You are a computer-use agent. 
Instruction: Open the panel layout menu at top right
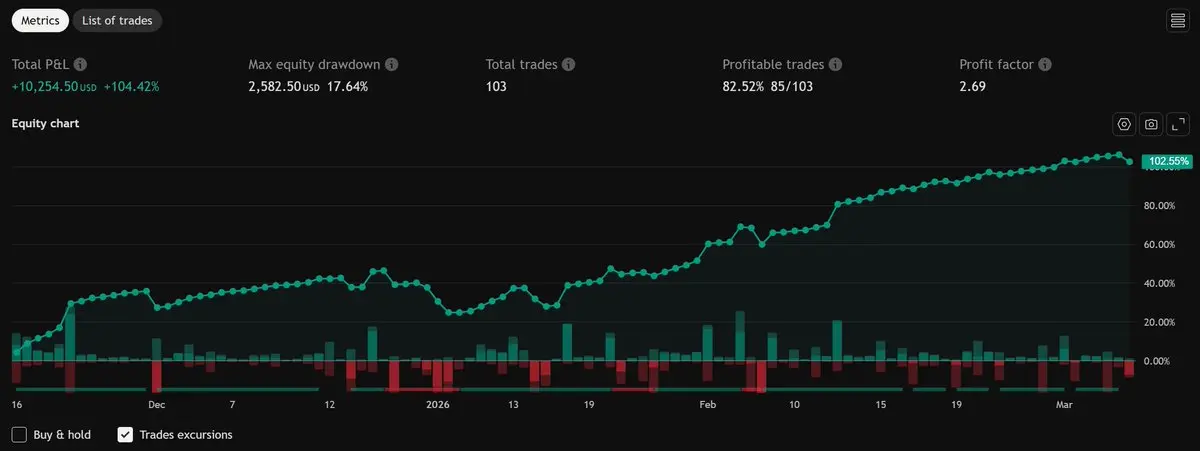(x=1177, y=20)
